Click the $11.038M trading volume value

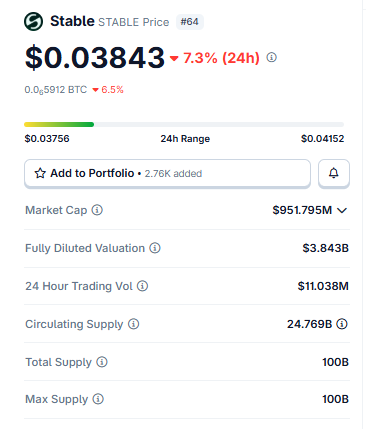[x=323, y=286]
